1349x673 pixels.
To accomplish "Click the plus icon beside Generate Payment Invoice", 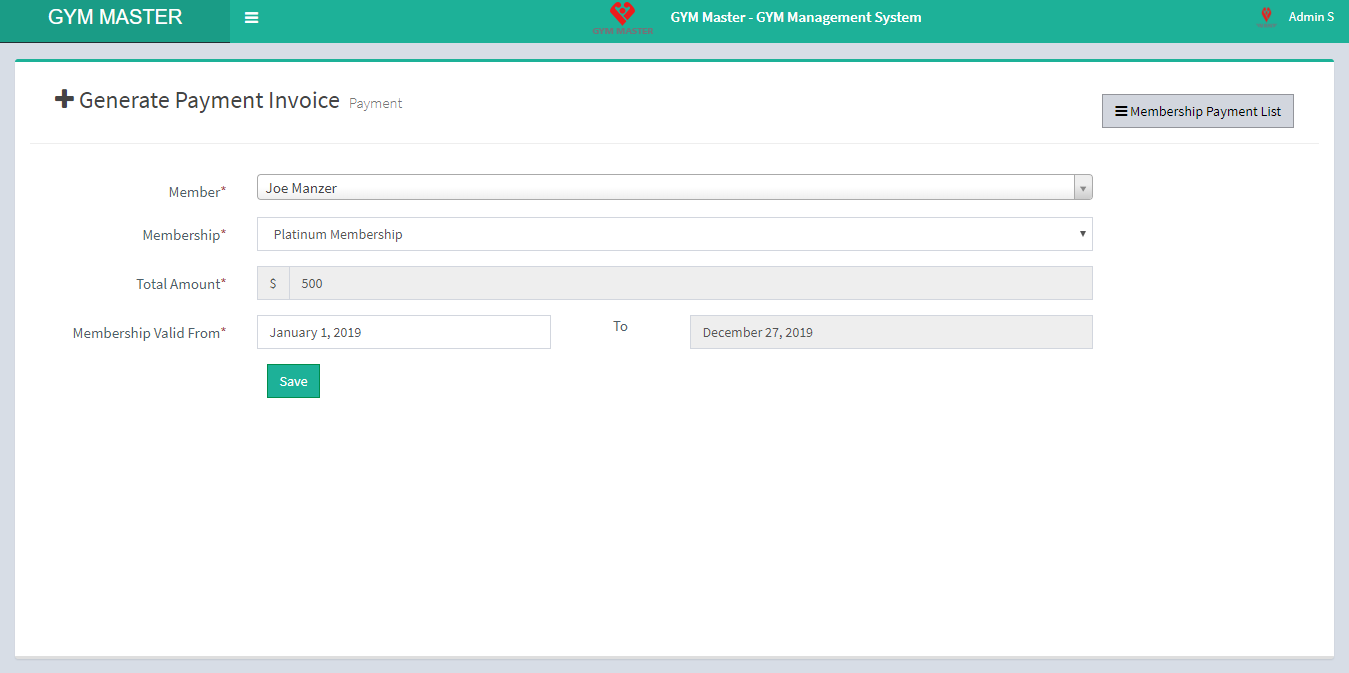I will tap(64, 98).
